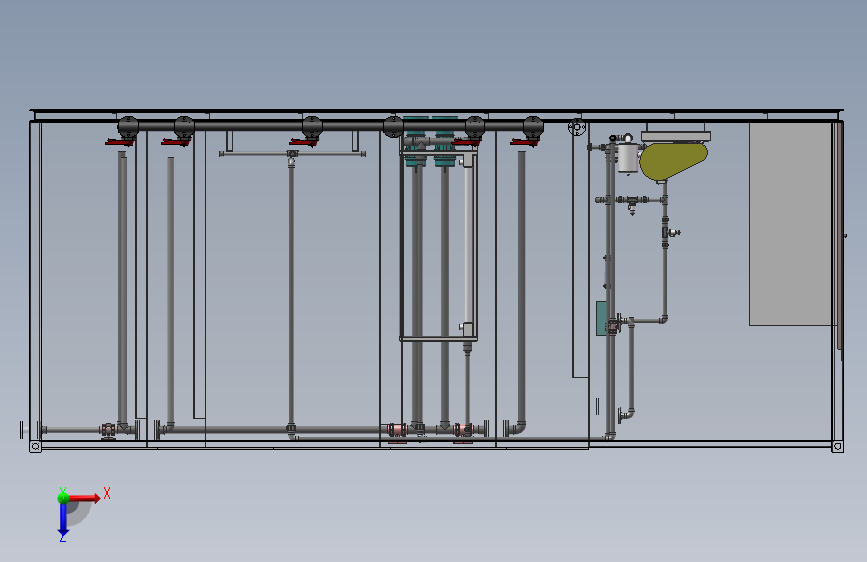Screen dimensions: 867x562
Task: Select the large gray cabinet panel at right
Action: 791,223
